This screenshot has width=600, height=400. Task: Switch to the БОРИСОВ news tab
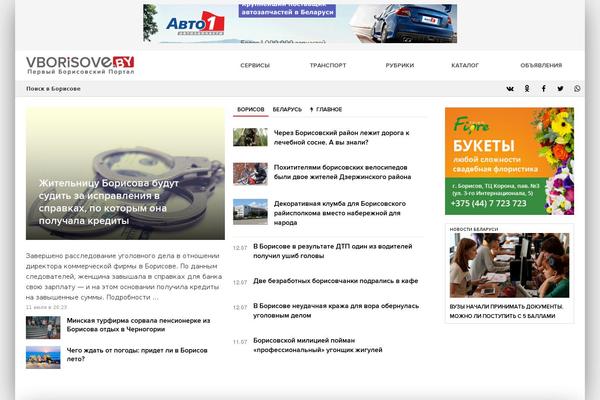click(x=251, y=109)
